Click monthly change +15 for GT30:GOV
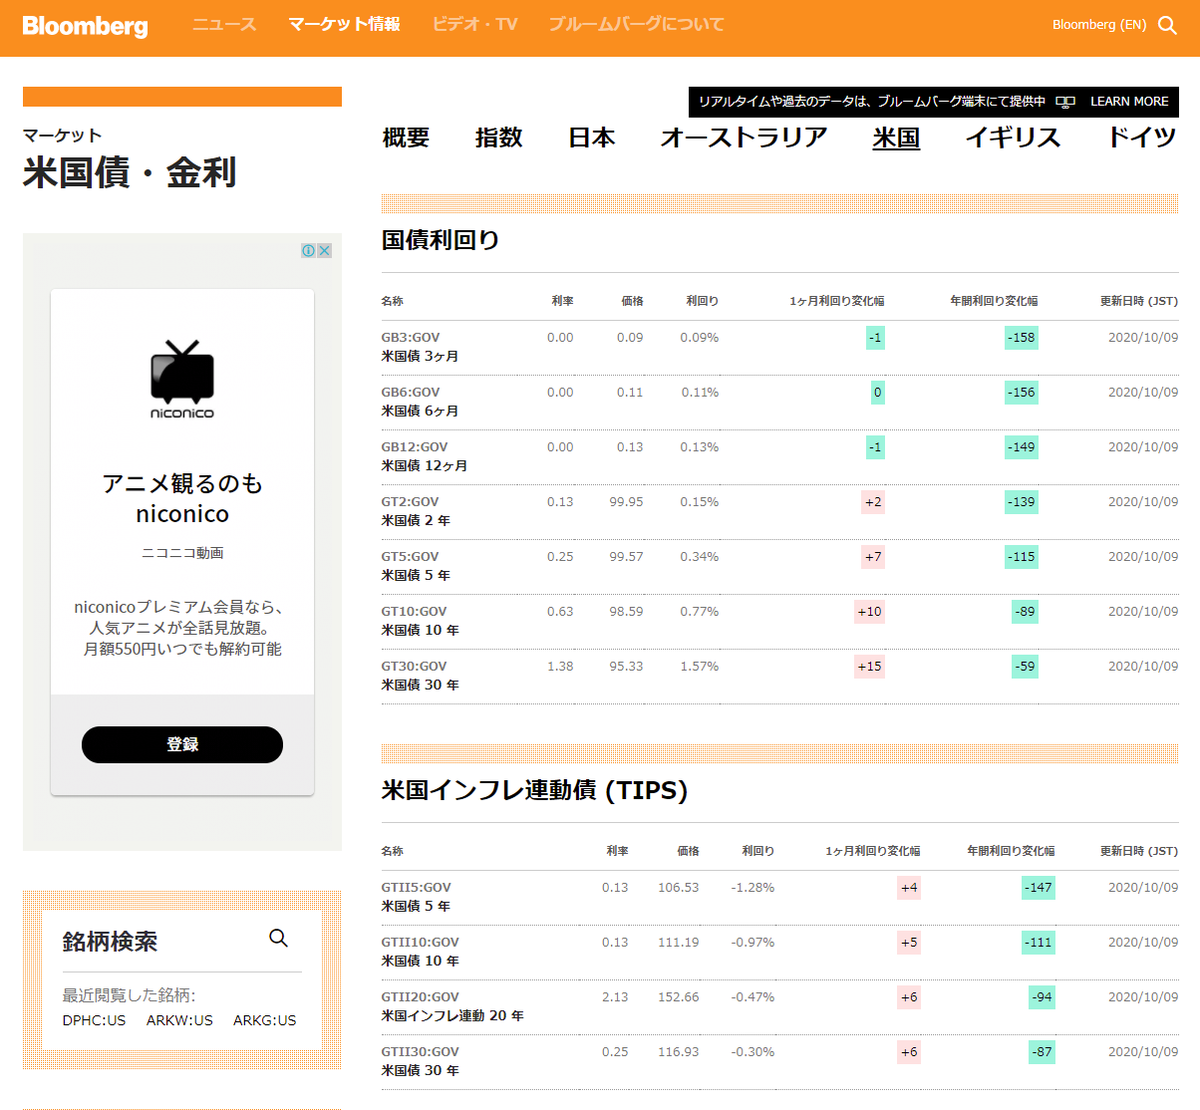 point(869,667)
